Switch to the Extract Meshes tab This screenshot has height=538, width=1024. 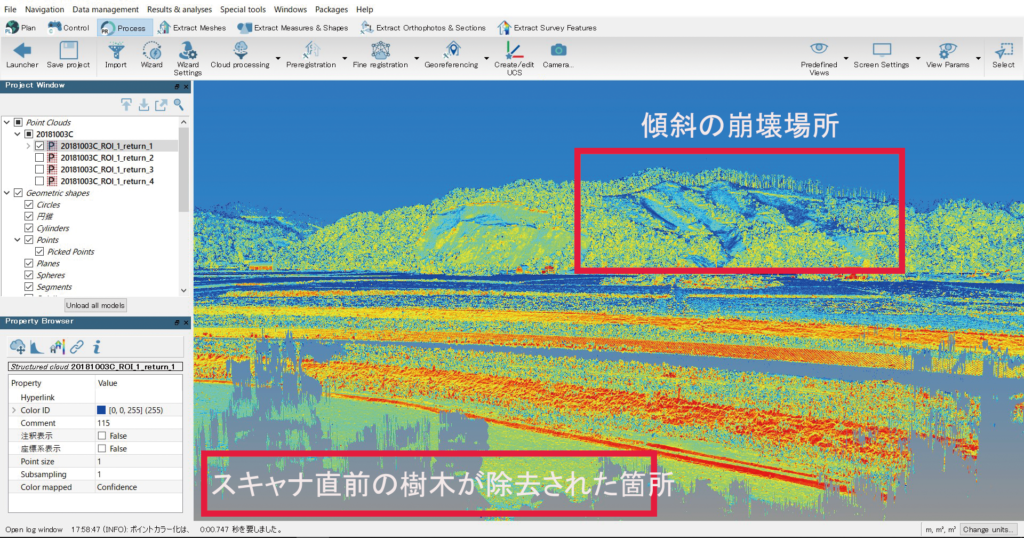(x=191, y=27)
